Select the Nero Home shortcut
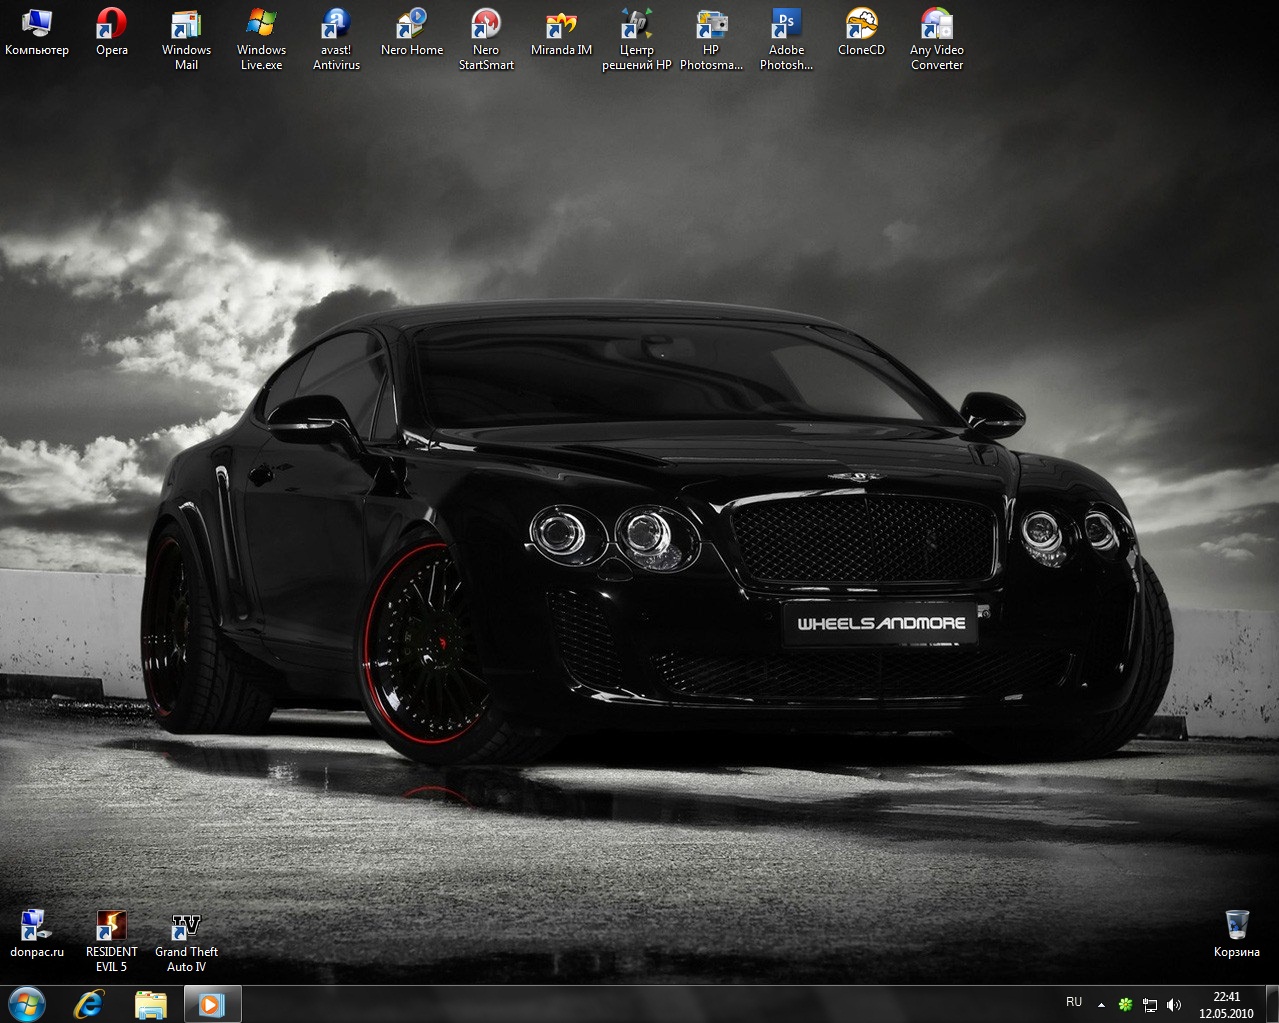1279x1023 pixels. click(412, 33)
